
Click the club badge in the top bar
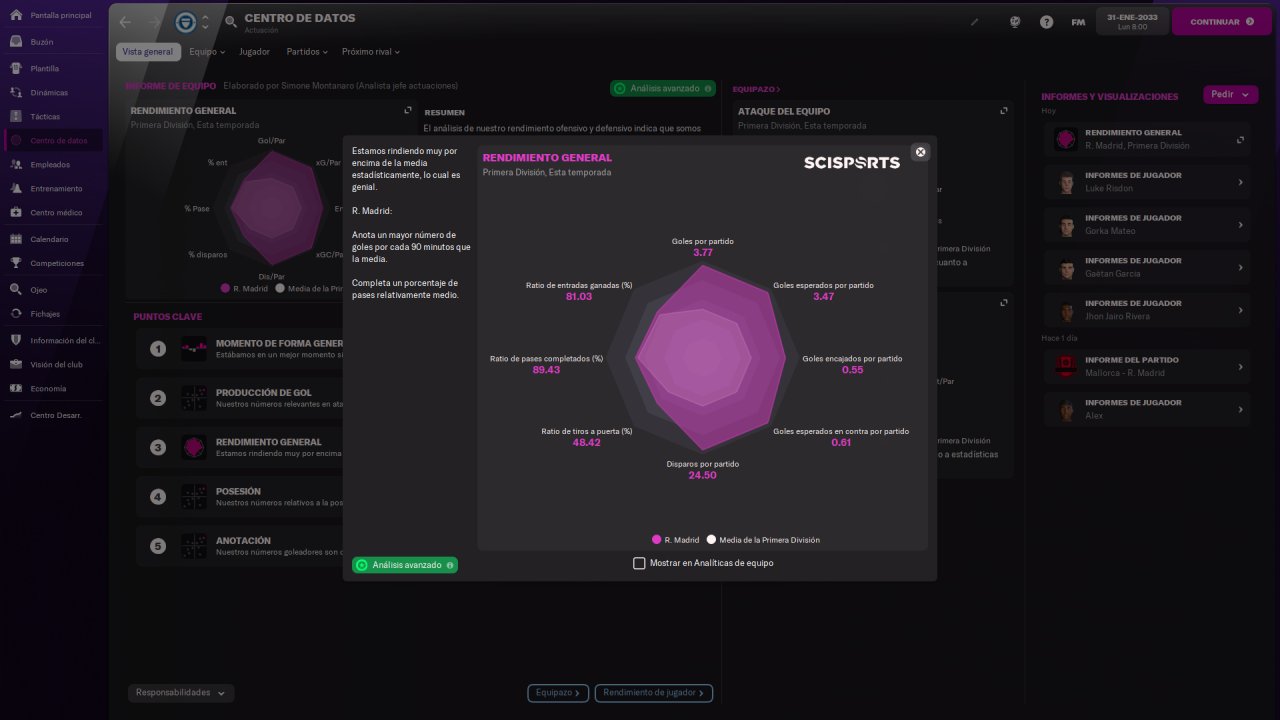click(x=186, y=22)
